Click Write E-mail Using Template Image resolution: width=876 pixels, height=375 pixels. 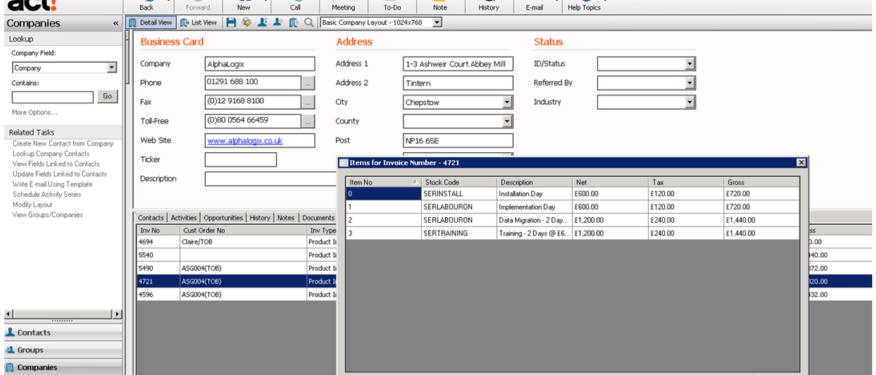point(53,184)
